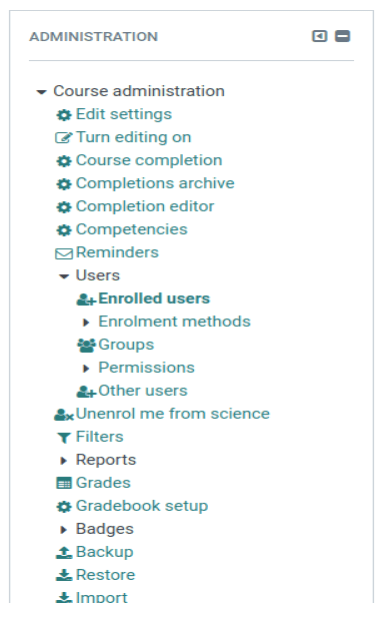389x628 pixels.
Task: Expand the Badges section
Action: pyautogui.click(x=63, y=529)
